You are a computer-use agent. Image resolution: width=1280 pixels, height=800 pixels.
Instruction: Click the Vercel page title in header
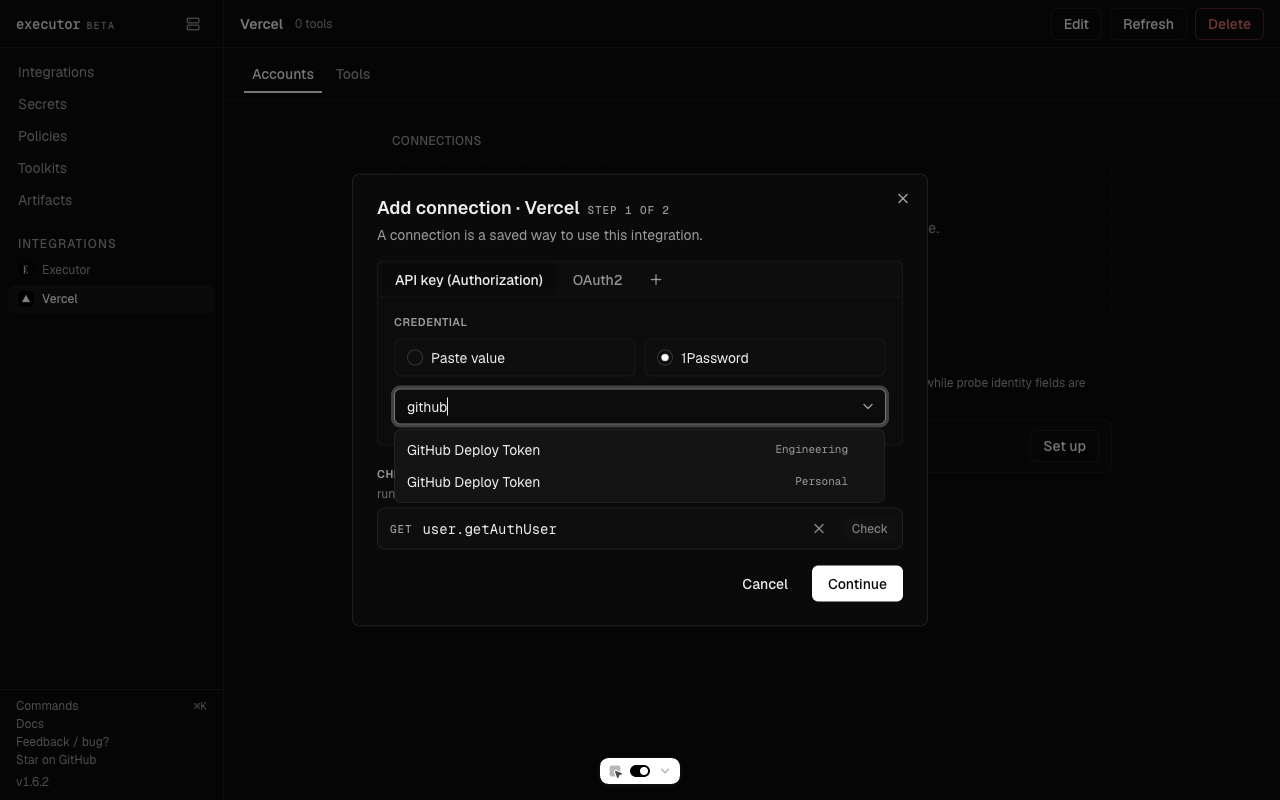click(261, 24)
